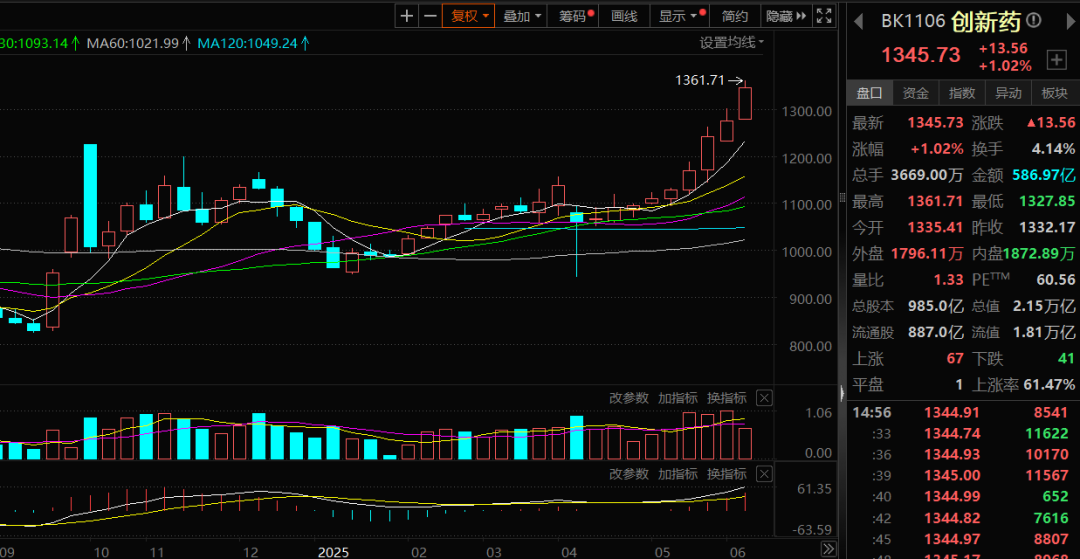Switch to the 资金 tab
Viewport: 1080px width, 559px height.
tap(916, 93)
